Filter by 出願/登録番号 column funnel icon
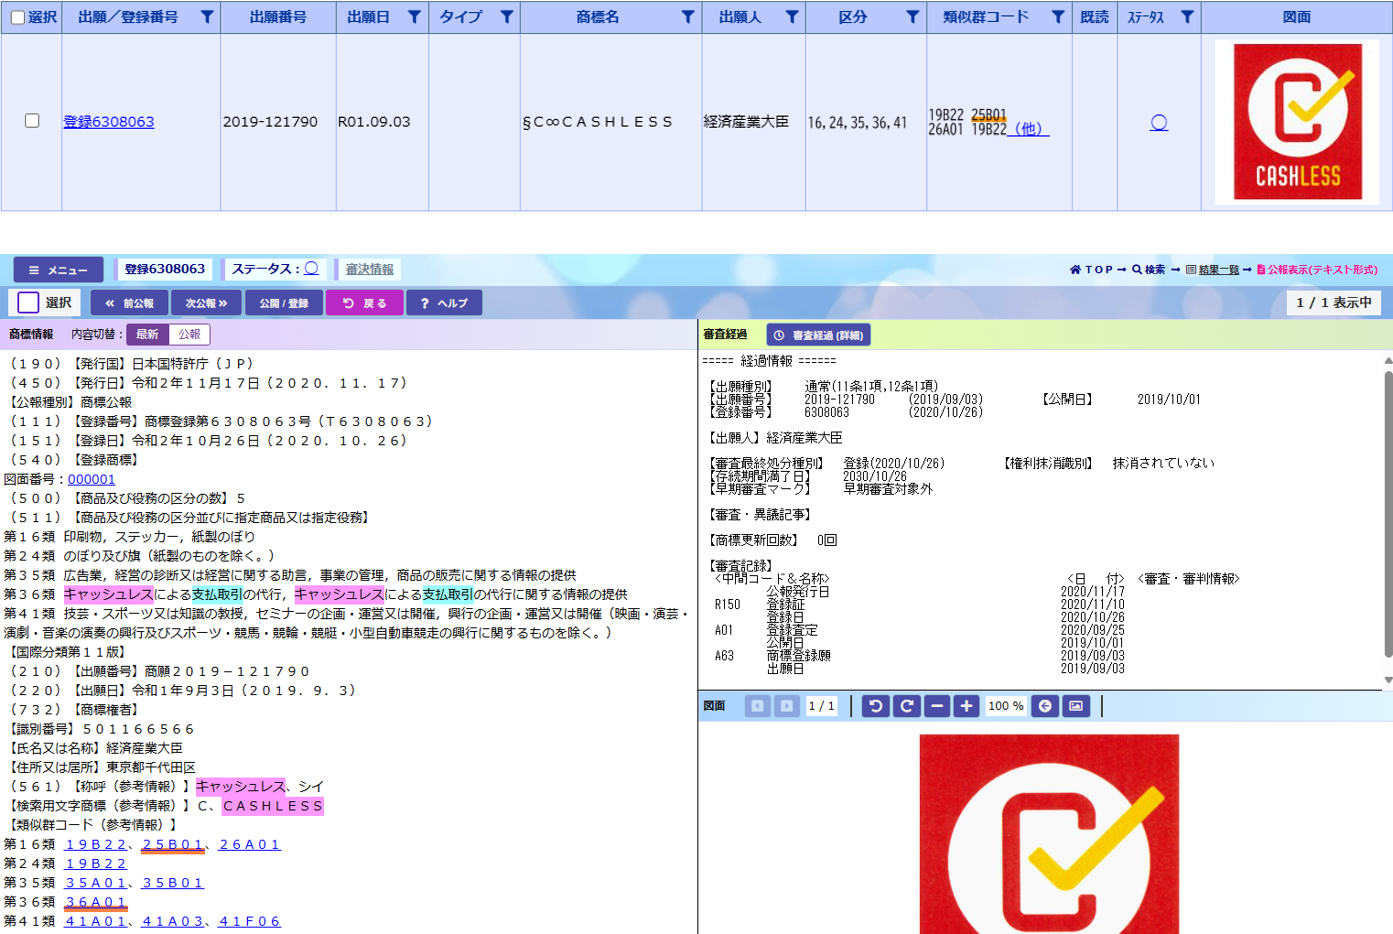1393x934 pixels. (x=207, y=17)
